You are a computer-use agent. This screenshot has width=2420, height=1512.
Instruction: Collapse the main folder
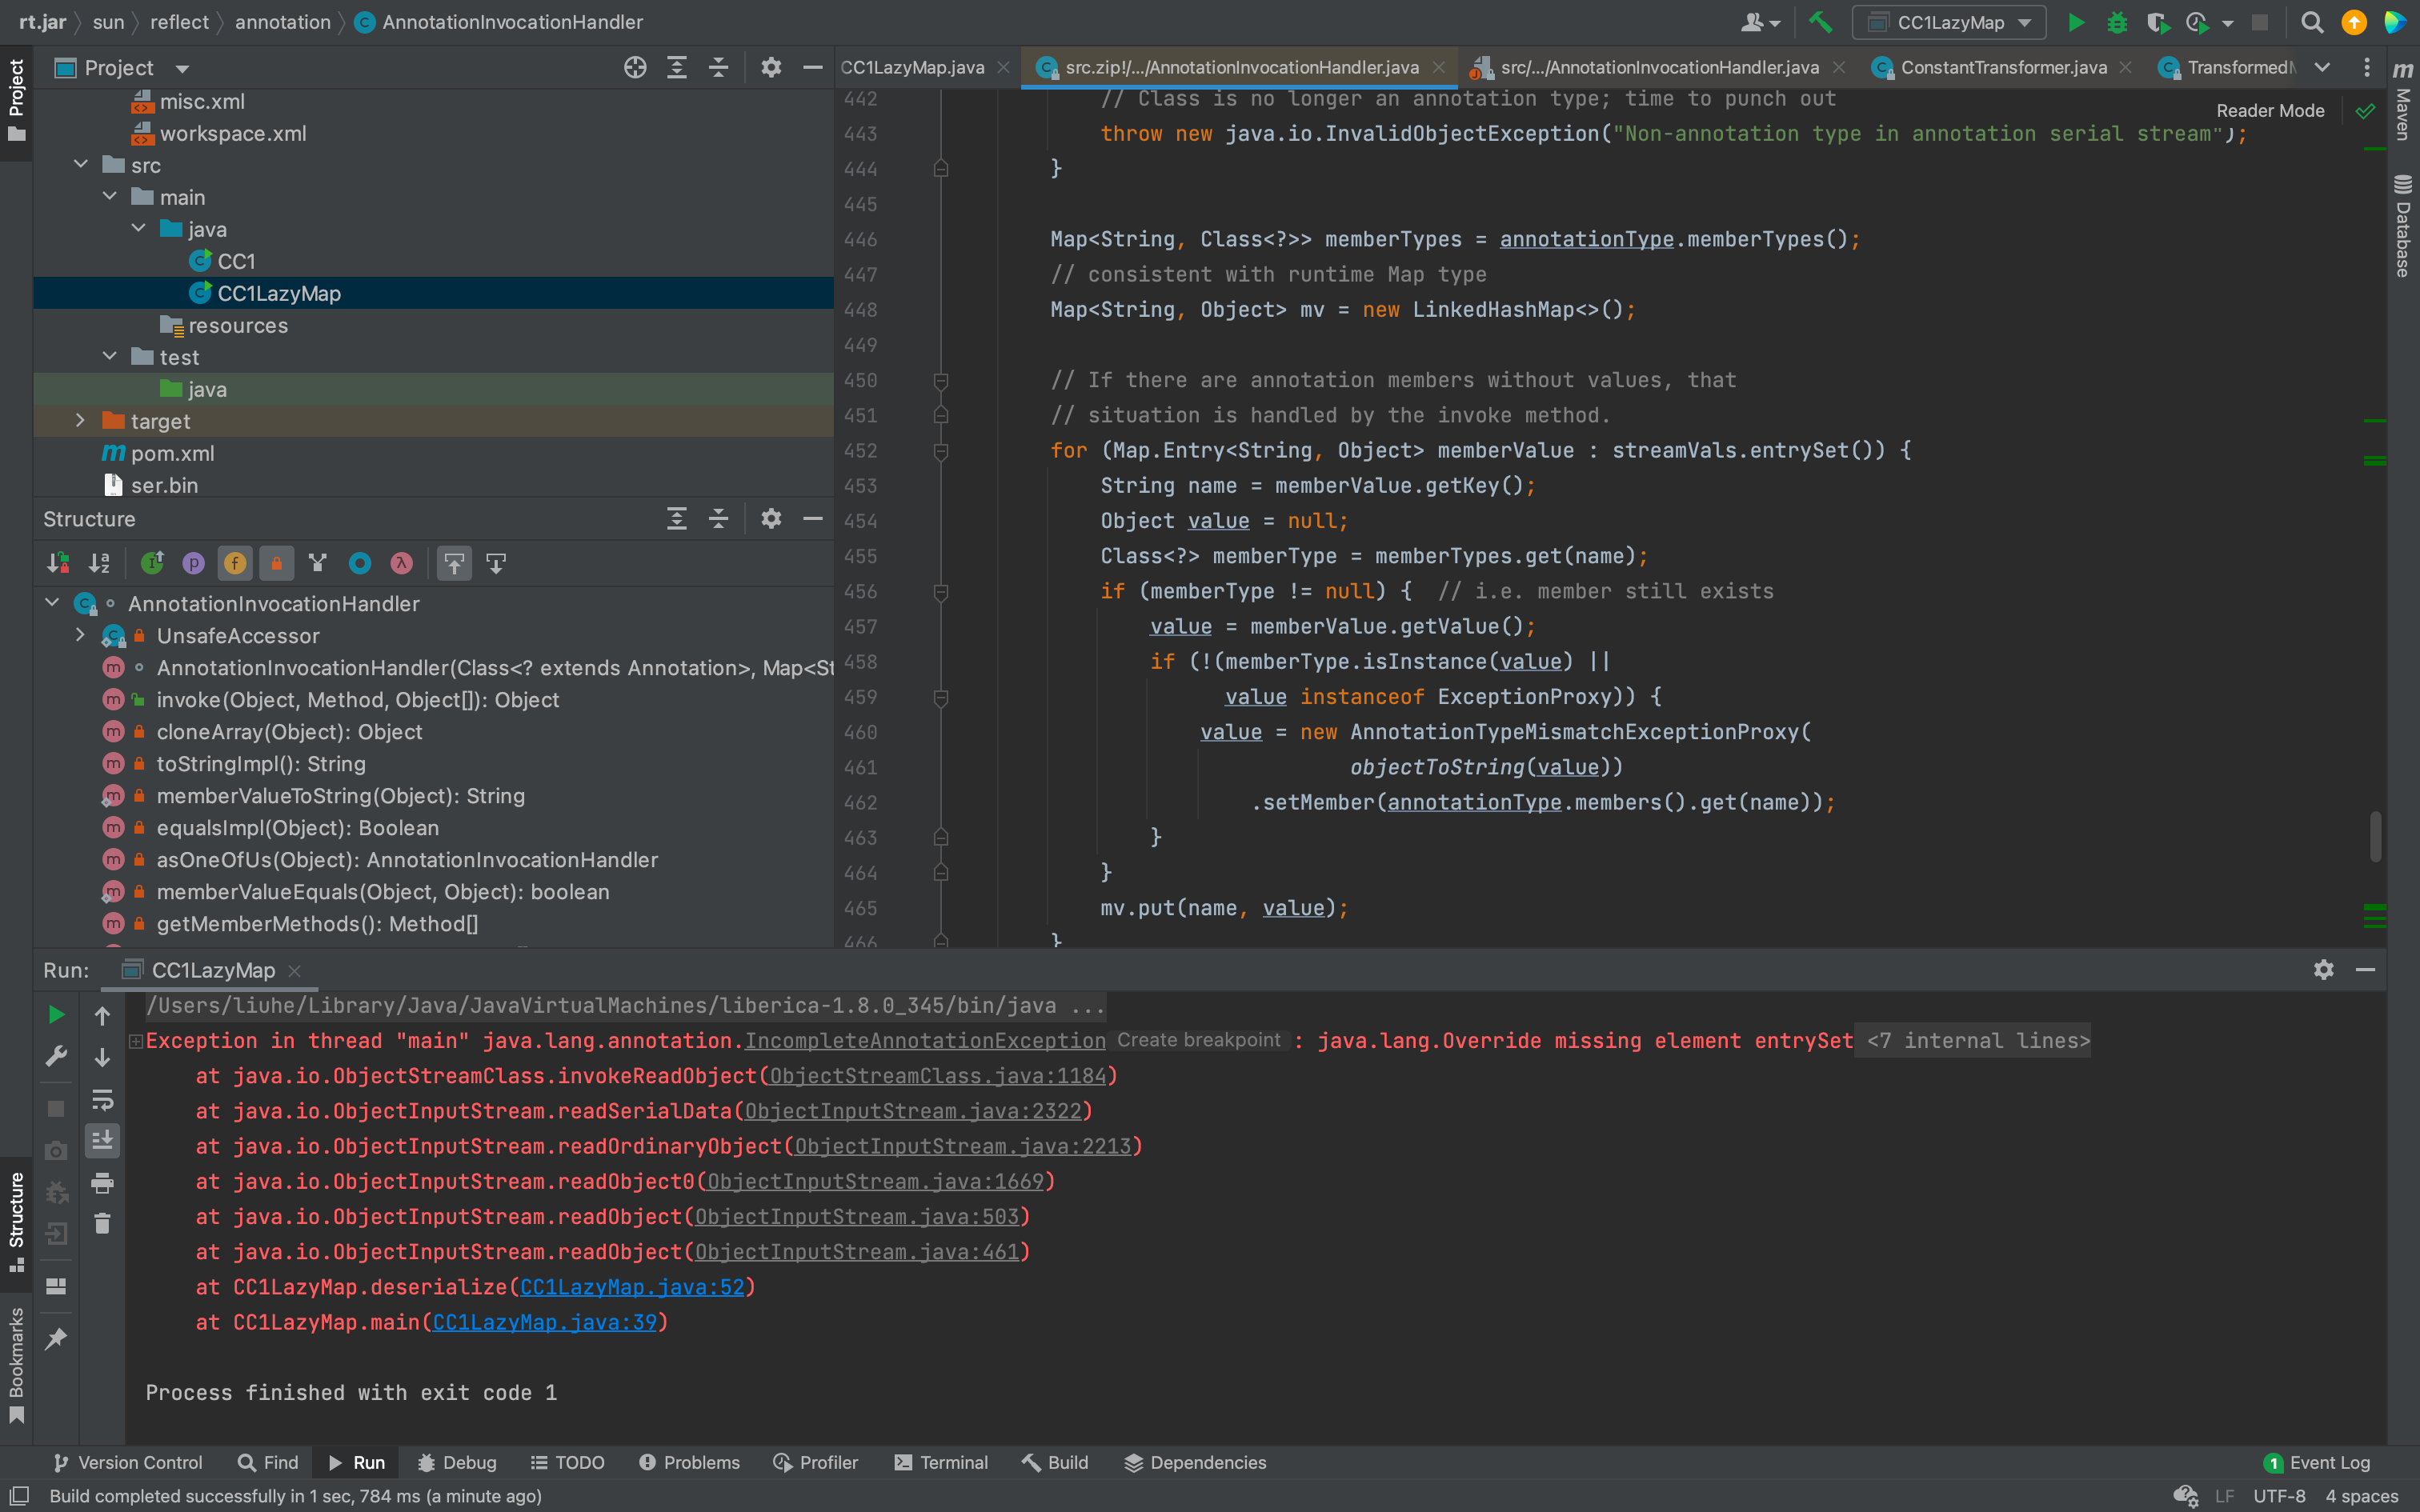pos(110,197)
